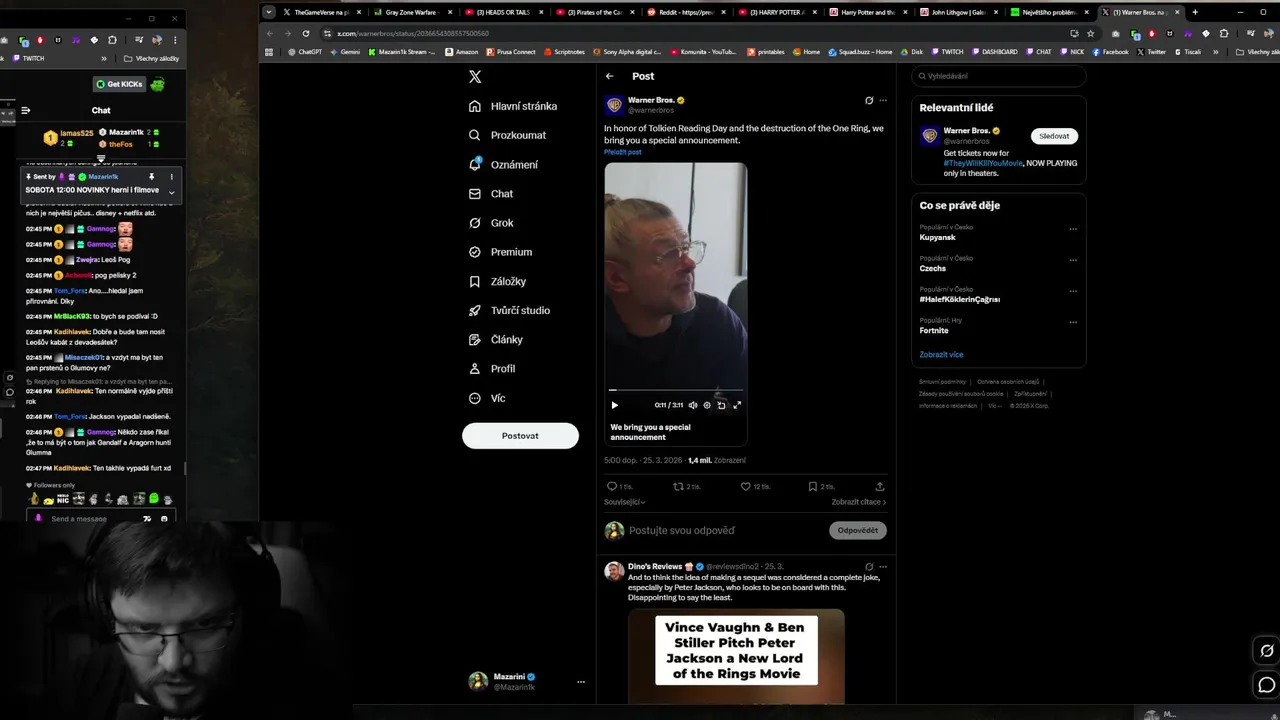Unpin message with the pin icon
Screen dimensions: 1280x720
152,177
